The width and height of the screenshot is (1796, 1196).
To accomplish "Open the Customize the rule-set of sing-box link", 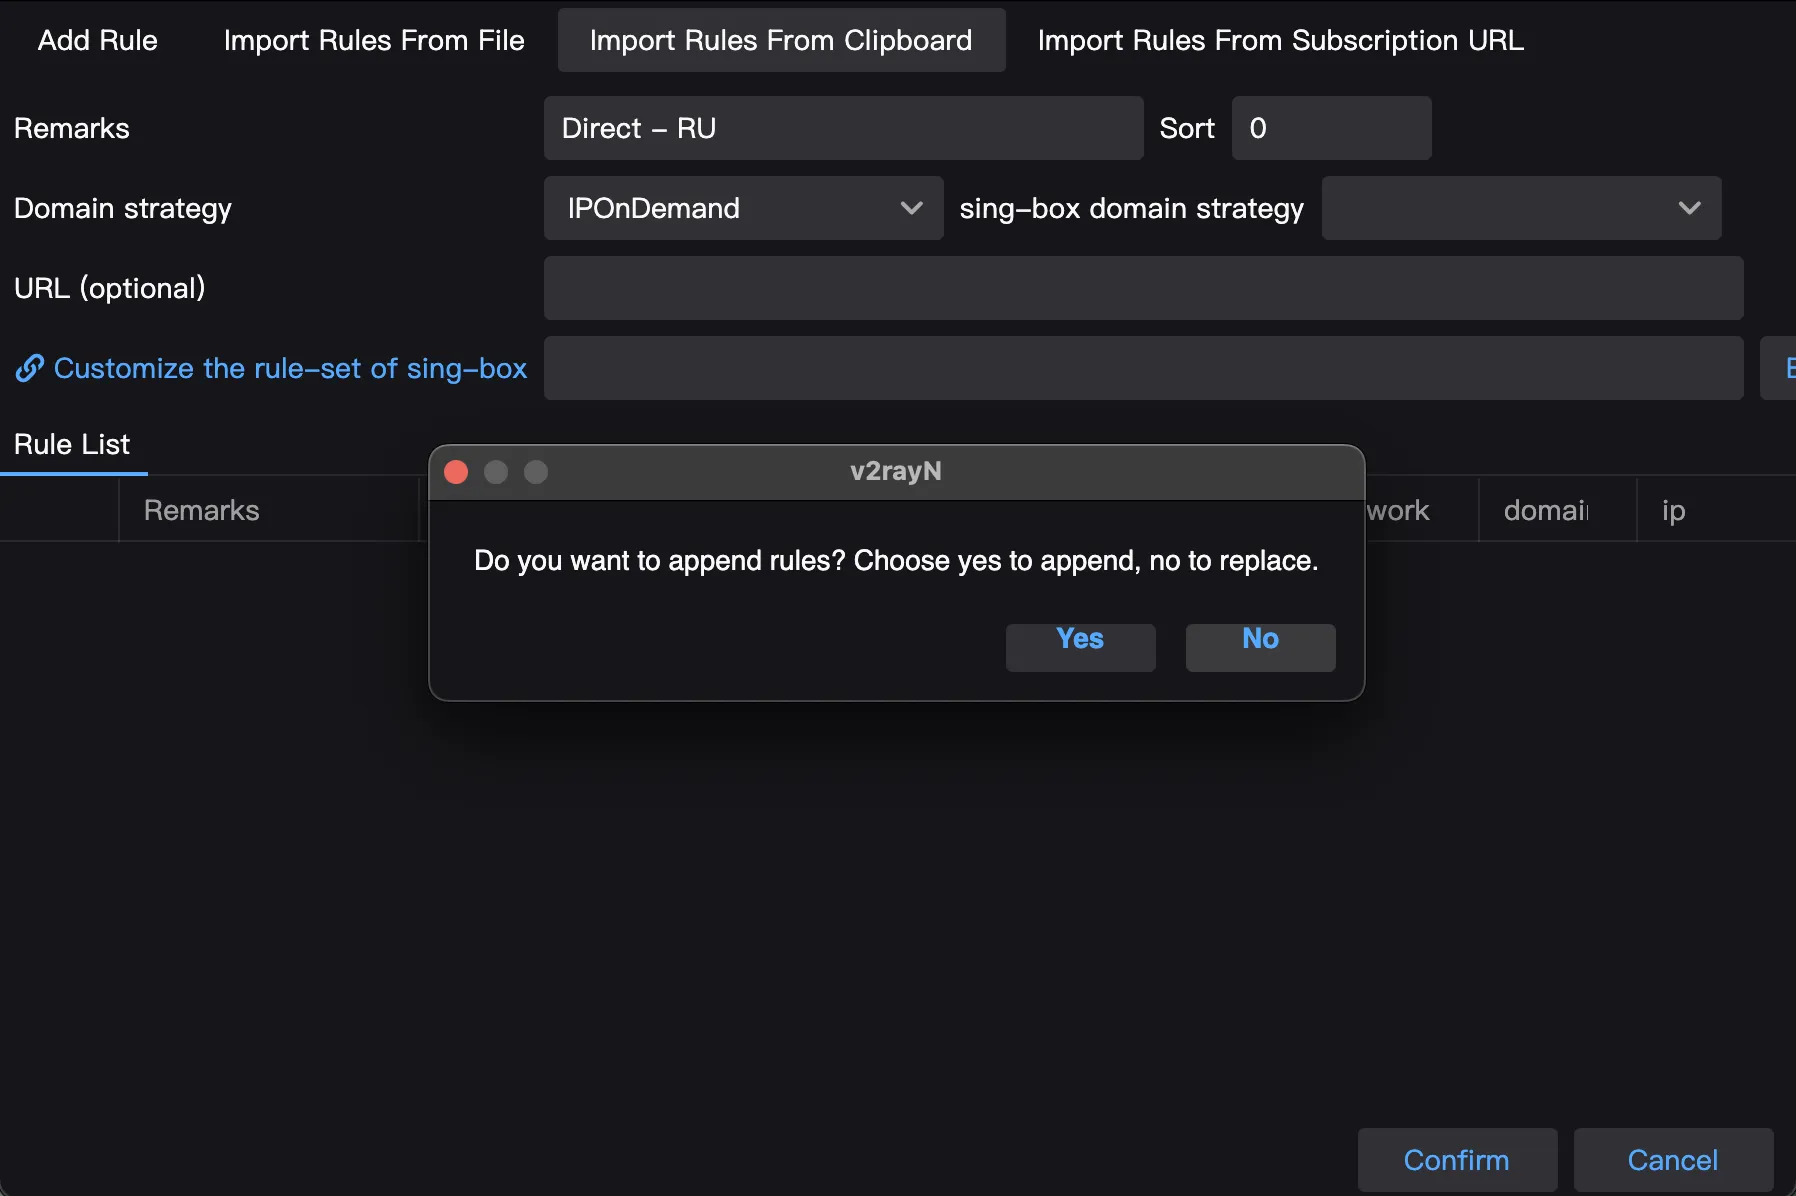I will coord(290,368).
